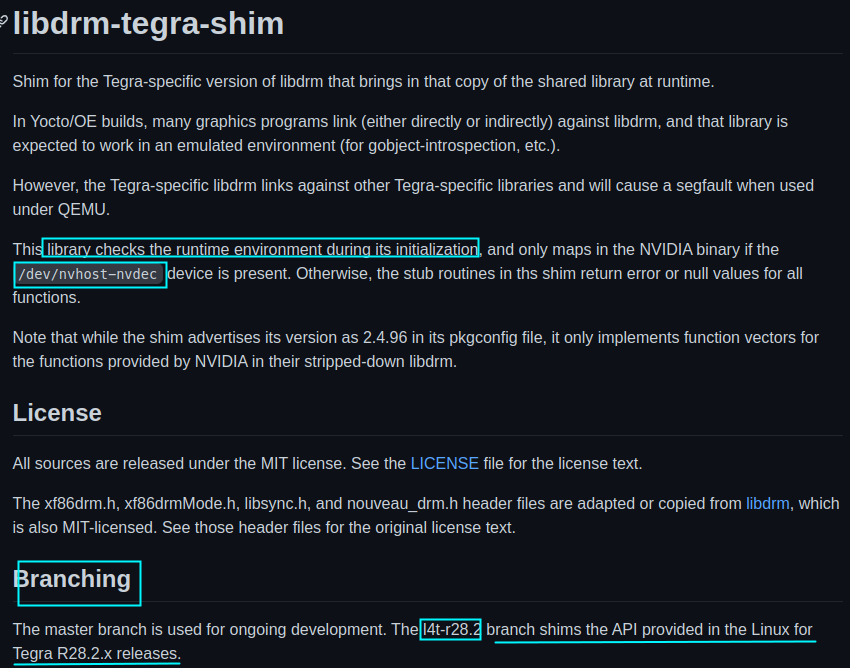Click the /dev/nvhost-nvdec code snippet
This screenshot has height=668, width=850.
88,274
